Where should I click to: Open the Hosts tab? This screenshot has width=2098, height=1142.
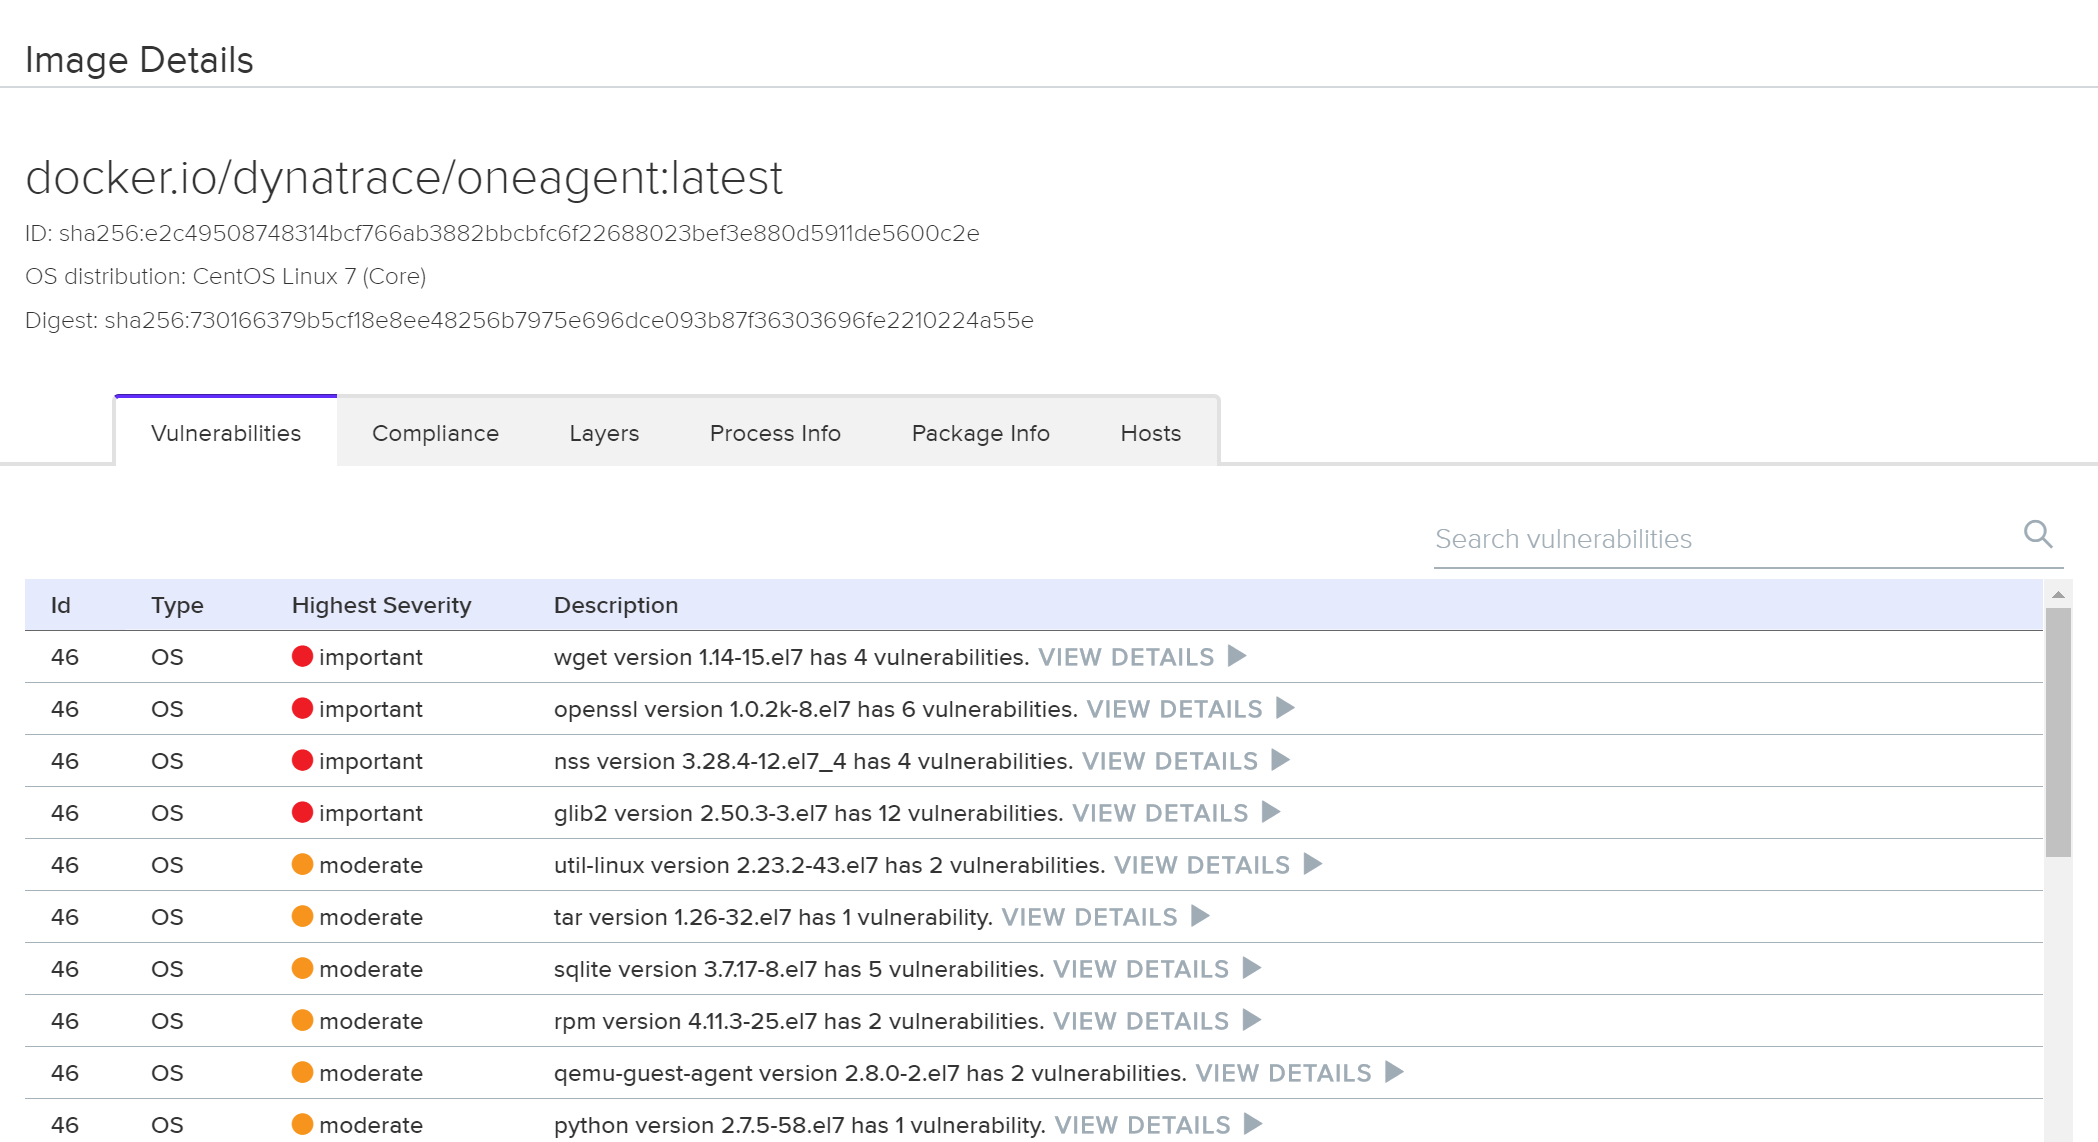point(1150,433)
